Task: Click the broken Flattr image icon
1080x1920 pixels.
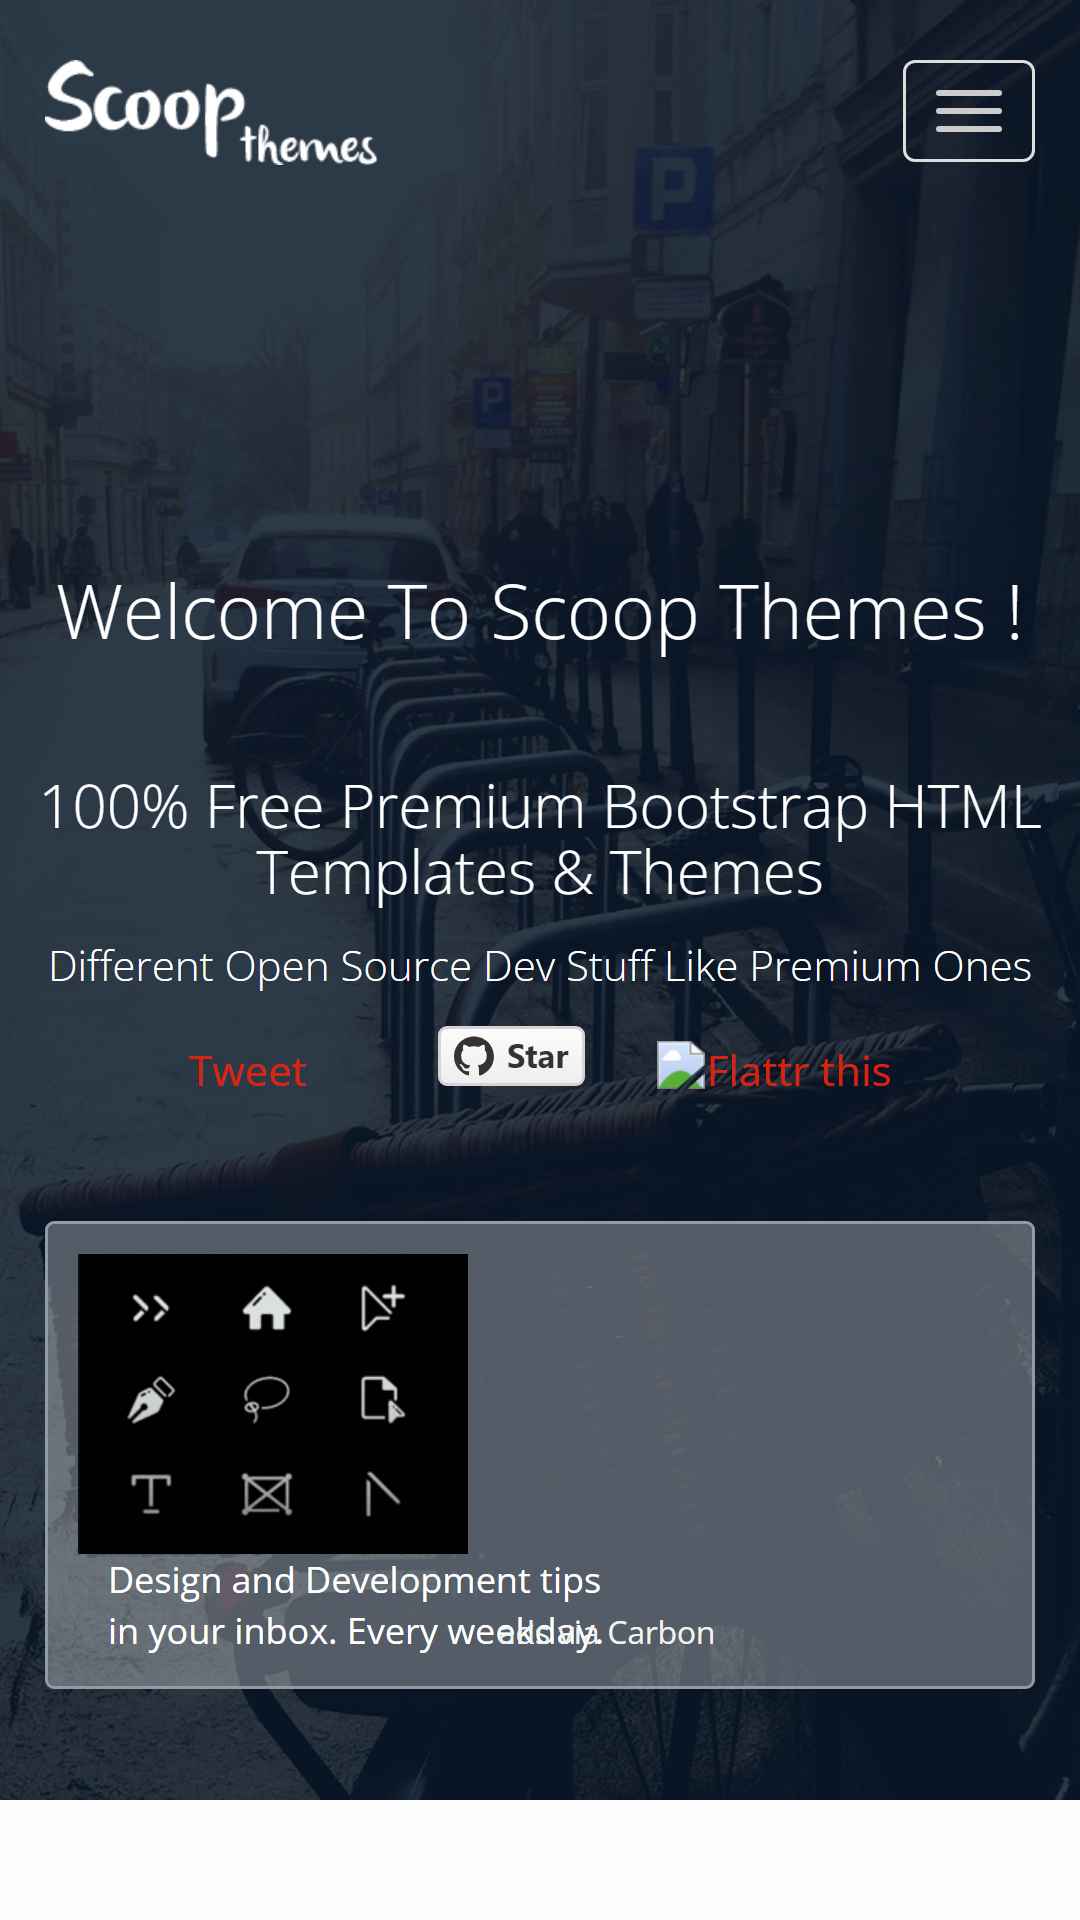Action: [x=681, y=1066]
